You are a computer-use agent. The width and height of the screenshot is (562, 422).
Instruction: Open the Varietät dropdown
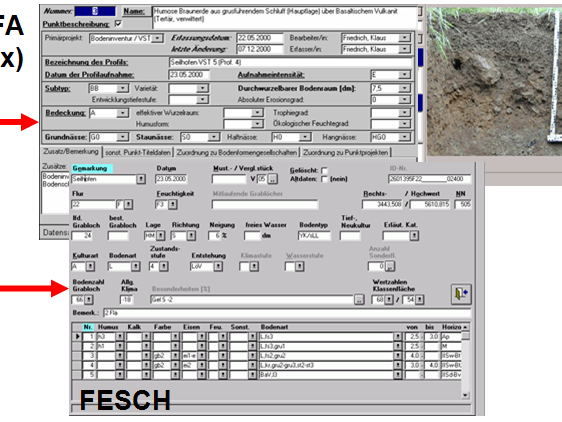(203, 88)
